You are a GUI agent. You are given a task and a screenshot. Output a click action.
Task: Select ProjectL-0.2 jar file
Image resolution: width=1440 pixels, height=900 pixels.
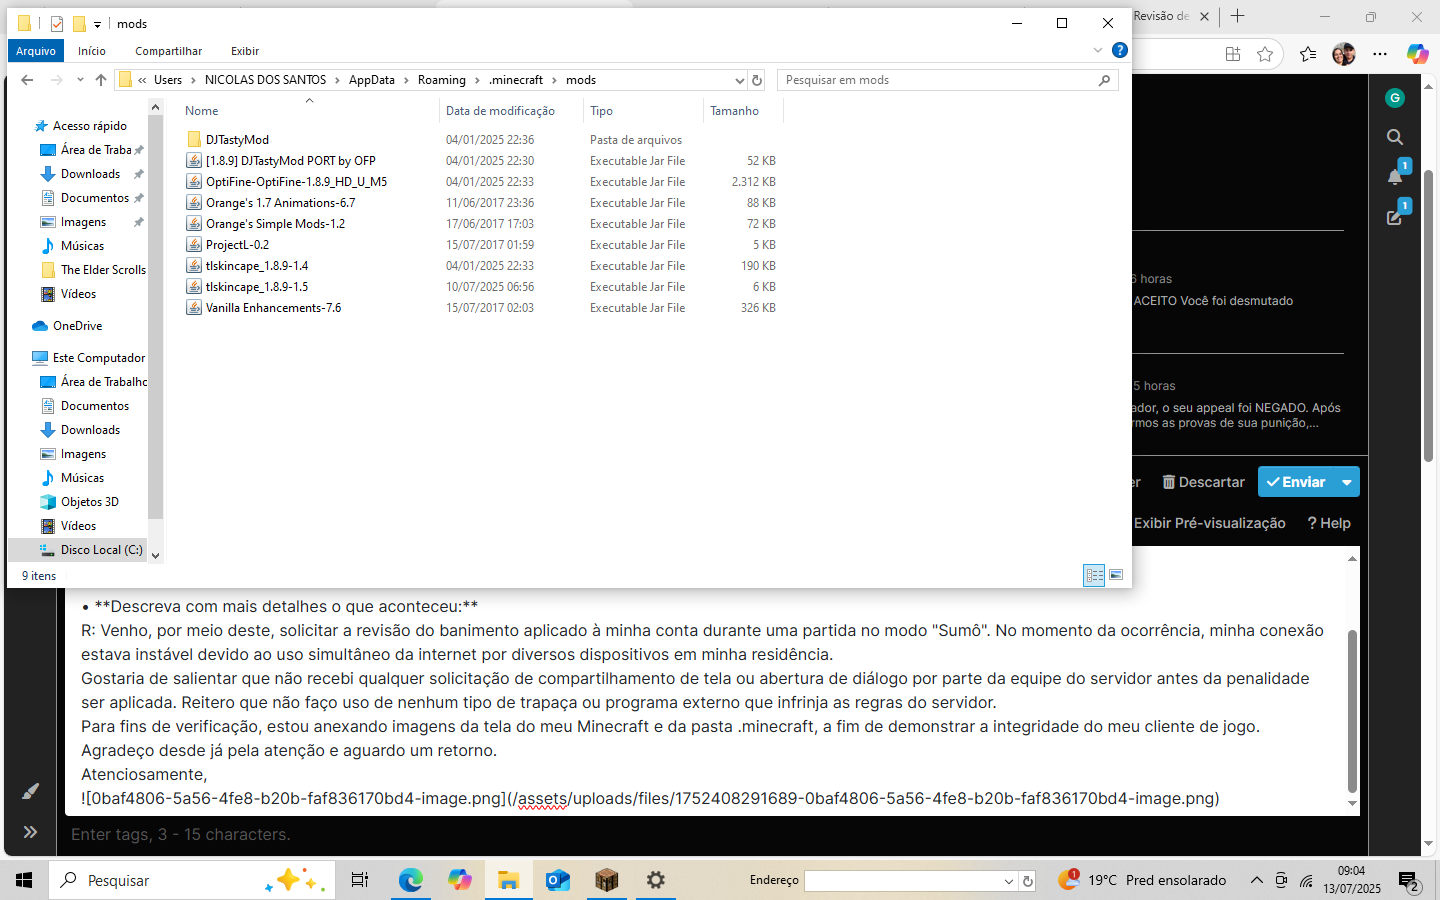[237, 245]
